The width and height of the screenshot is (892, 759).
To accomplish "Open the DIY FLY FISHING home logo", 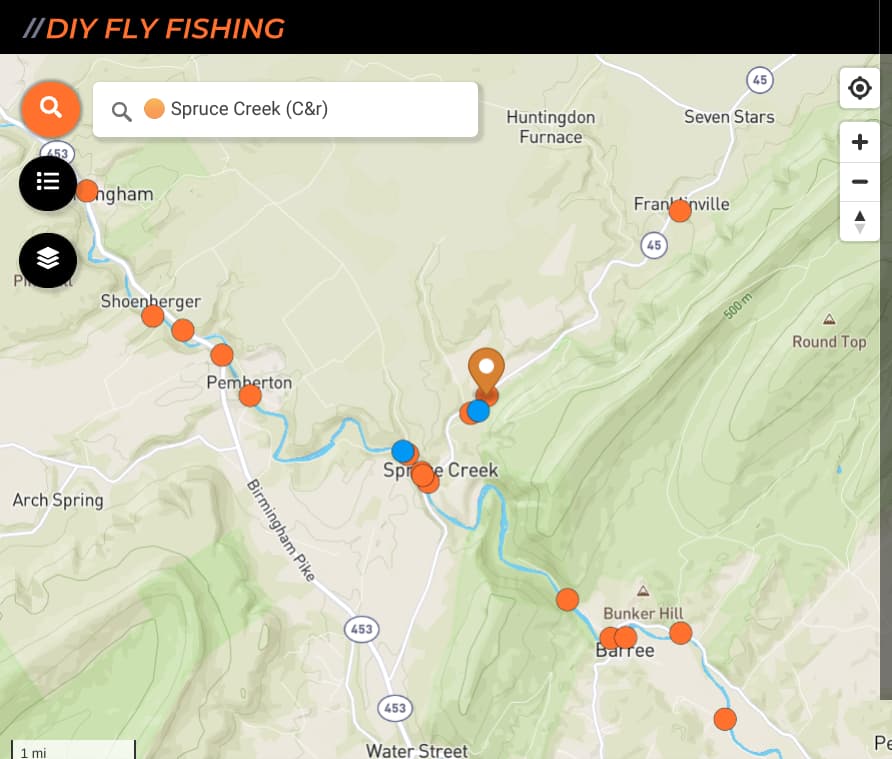I will click(155, 28).
